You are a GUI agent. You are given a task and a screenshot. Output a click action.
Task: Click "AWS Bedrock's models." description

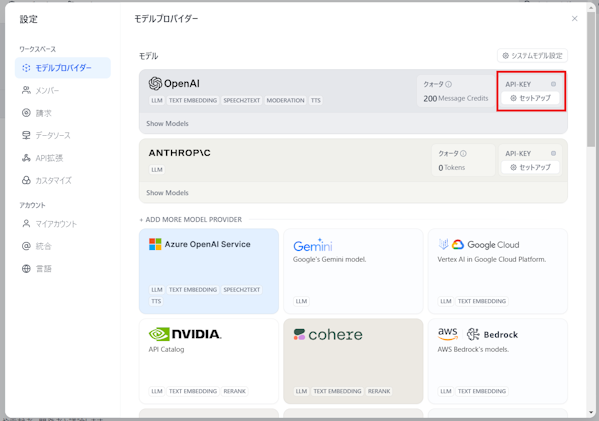(x=473, y=350)
